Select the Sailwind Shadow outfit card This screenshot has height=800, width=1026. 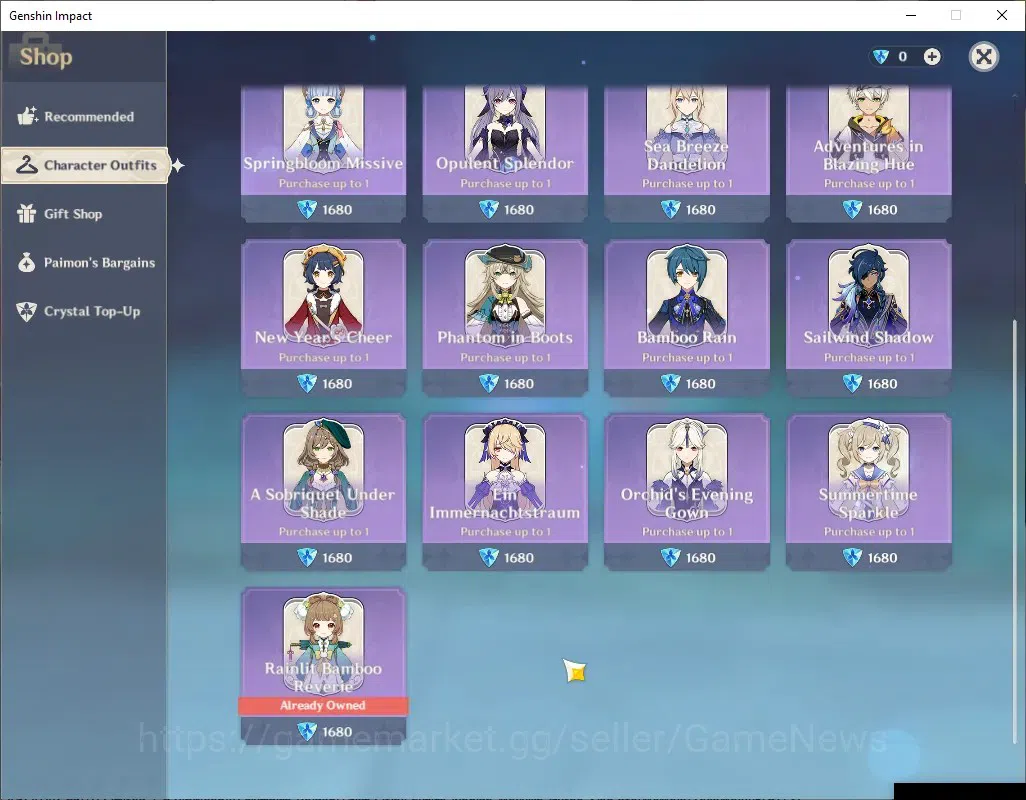pyautogui.click(x=868, y=317)
